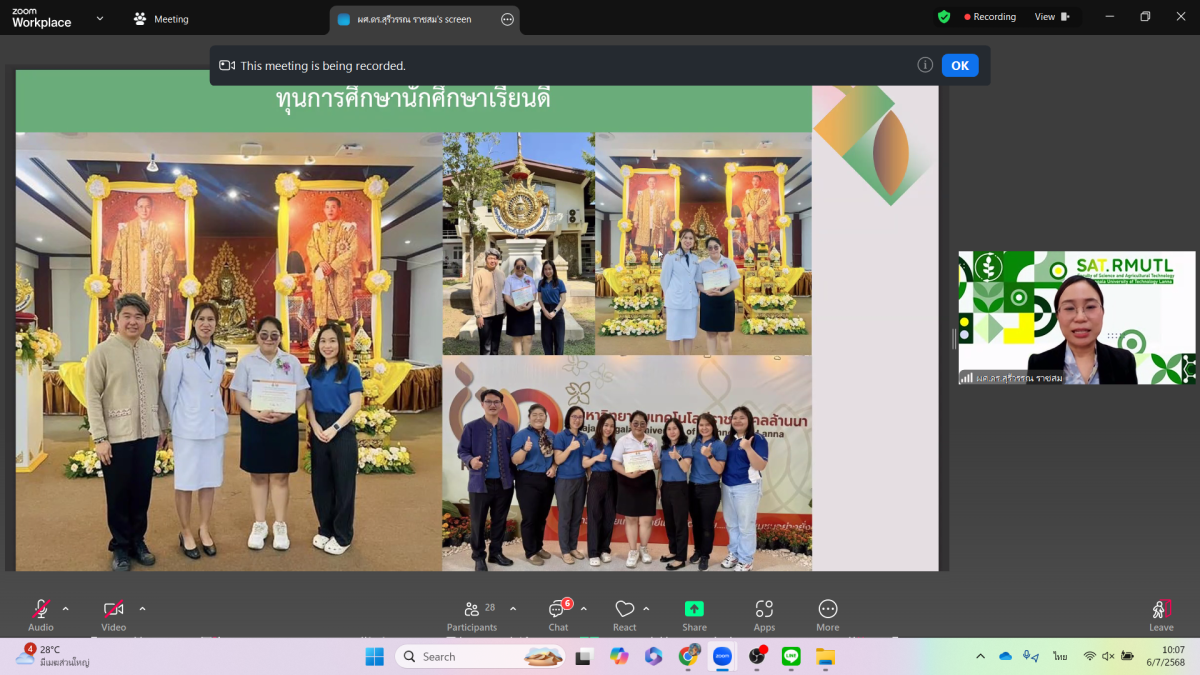This screenshot has height=675, width=1200.
Task: Select the speaker's video thumbnail
Action: pos(1077,318)
